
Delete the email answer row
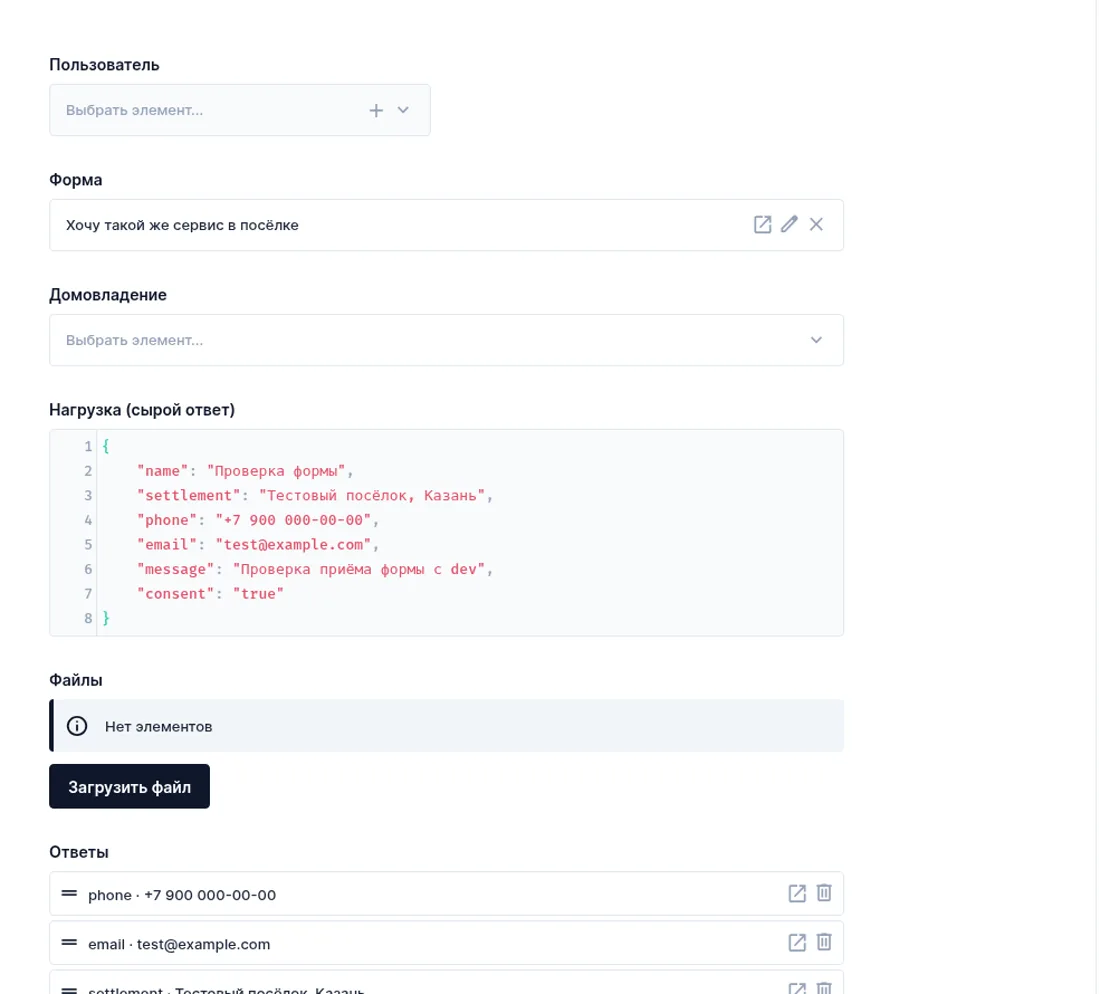[824, 943]
